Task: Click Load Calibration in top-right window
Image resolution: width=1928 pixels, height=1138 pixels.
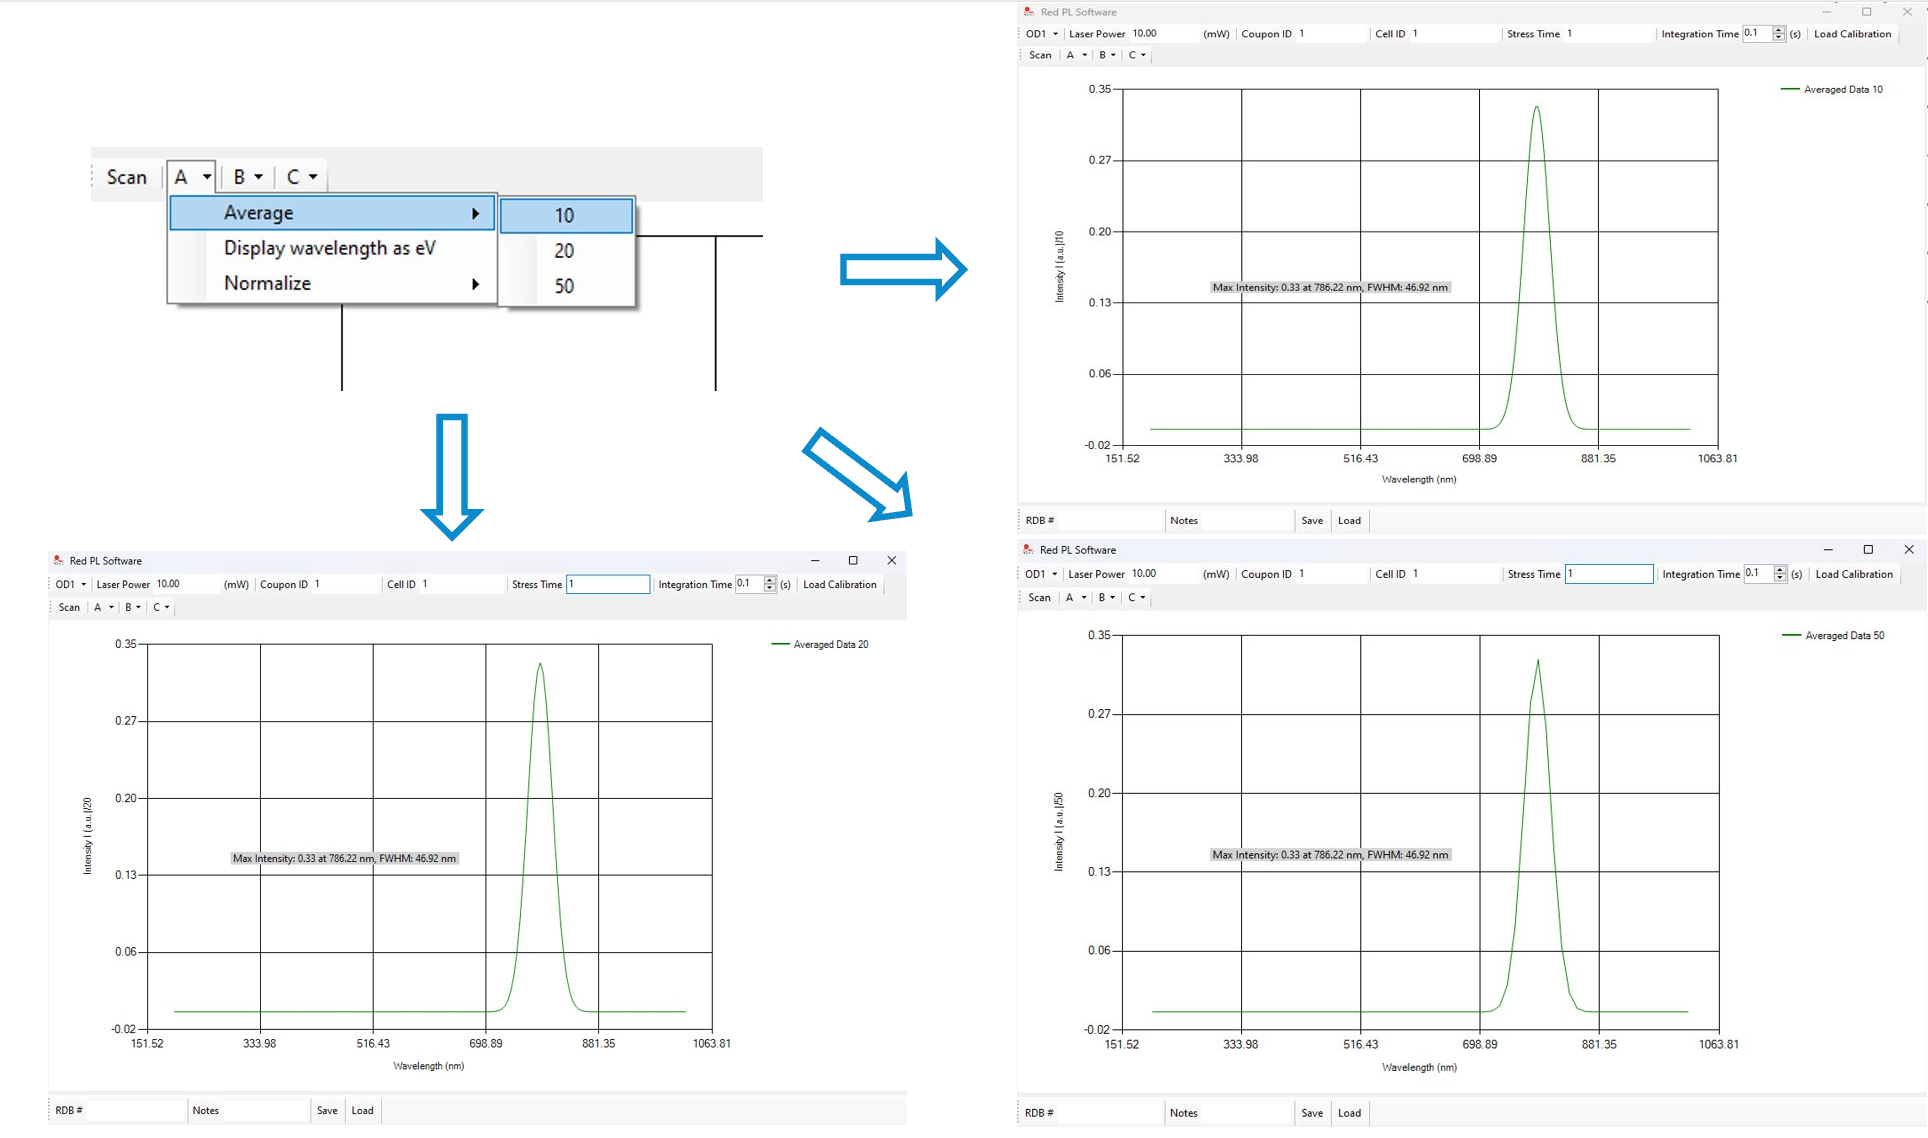Action: coord(1852,34)
